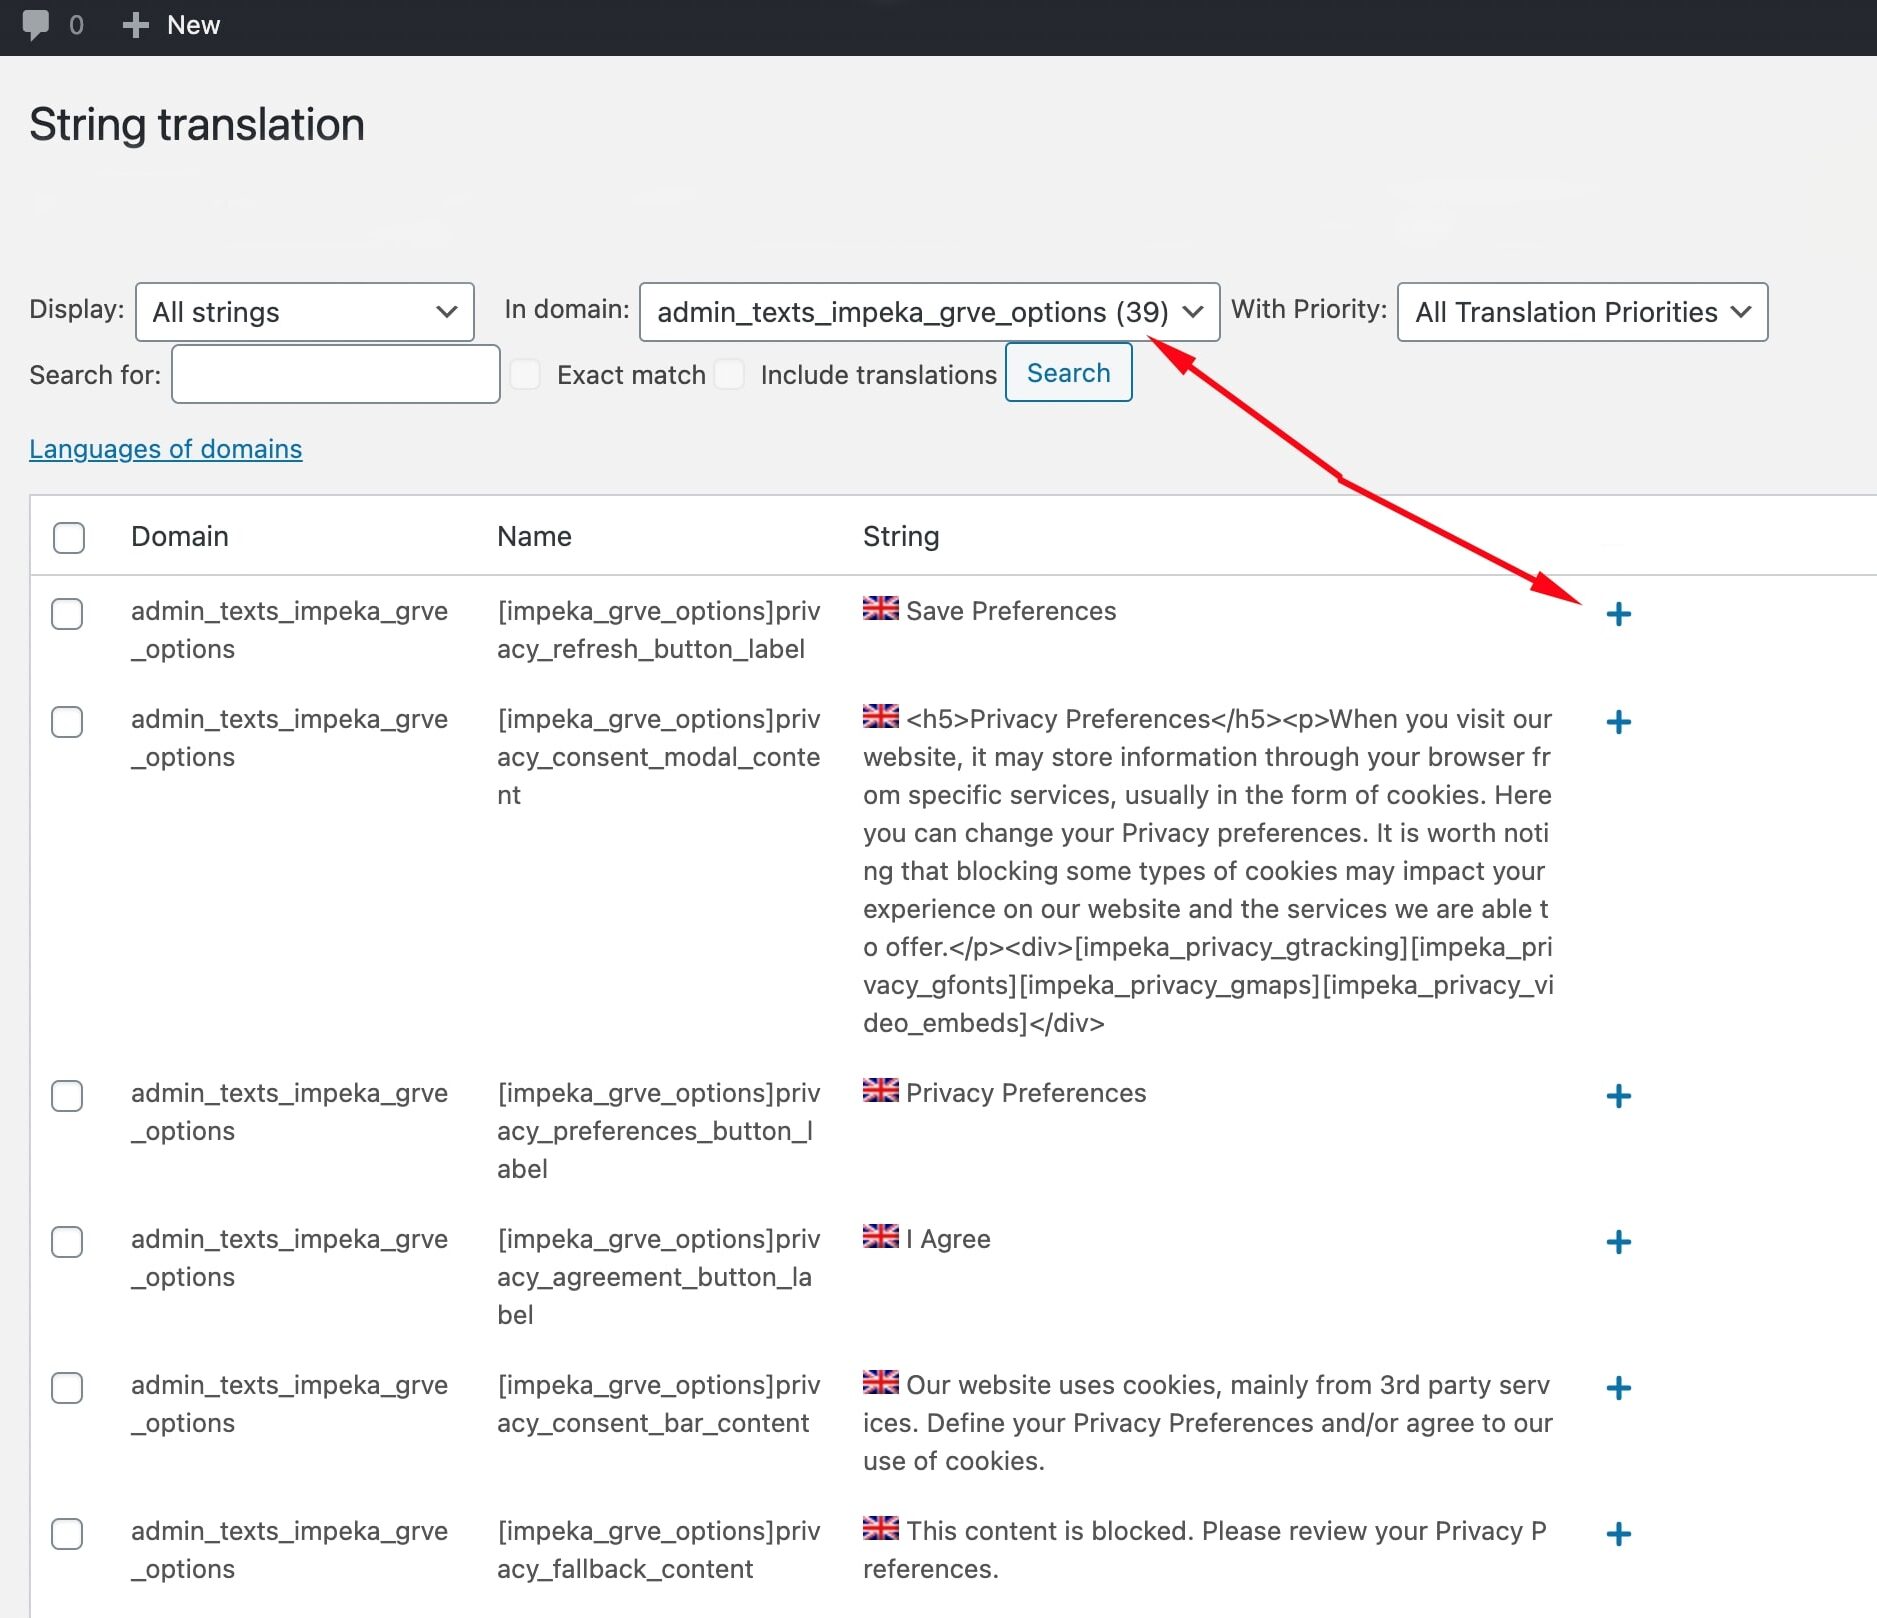The width and height of the screenshot is (1877, 1618).
Task: Select the privacy_consent_modal_content row checkbox
Action: pyautogui.click(x=67, y=722)
